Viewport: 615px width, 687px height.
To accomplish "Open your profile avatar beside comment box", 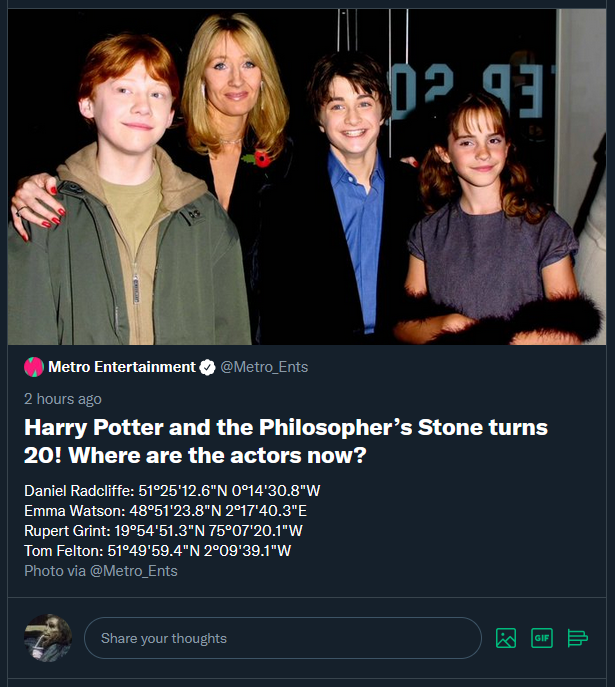I will pyautogui.click(x=47, y=638).
